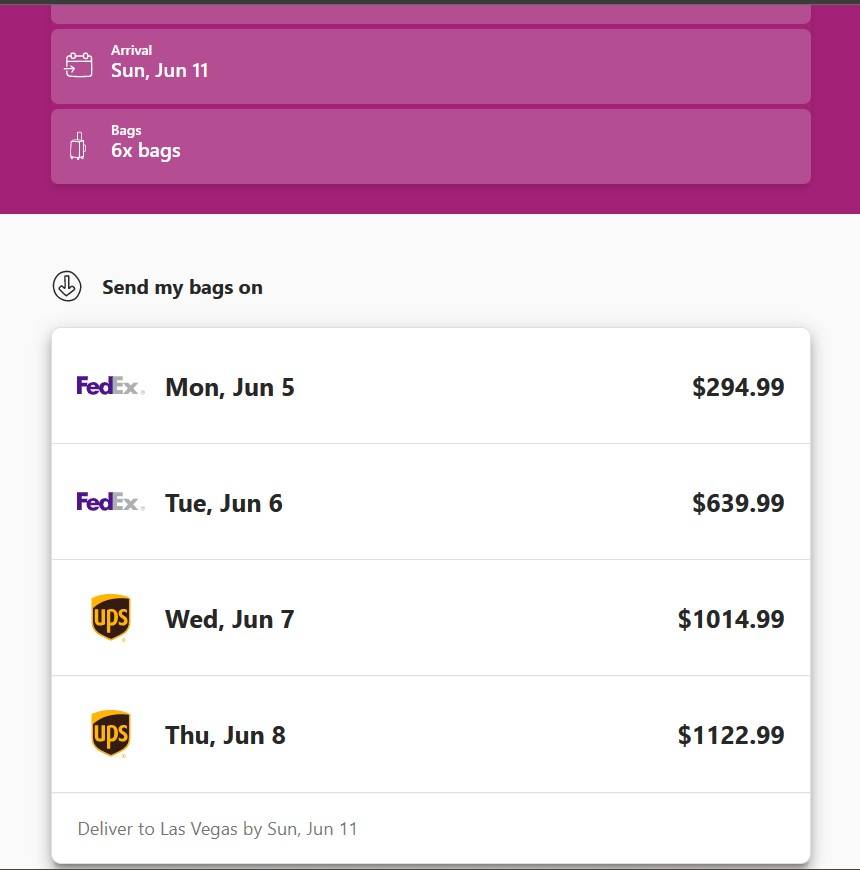Image resolution: width=860 pixels, height=870 pixels.
Task: Click the UPS logo for Wed, Jun 7
Action: coord(110,618)
